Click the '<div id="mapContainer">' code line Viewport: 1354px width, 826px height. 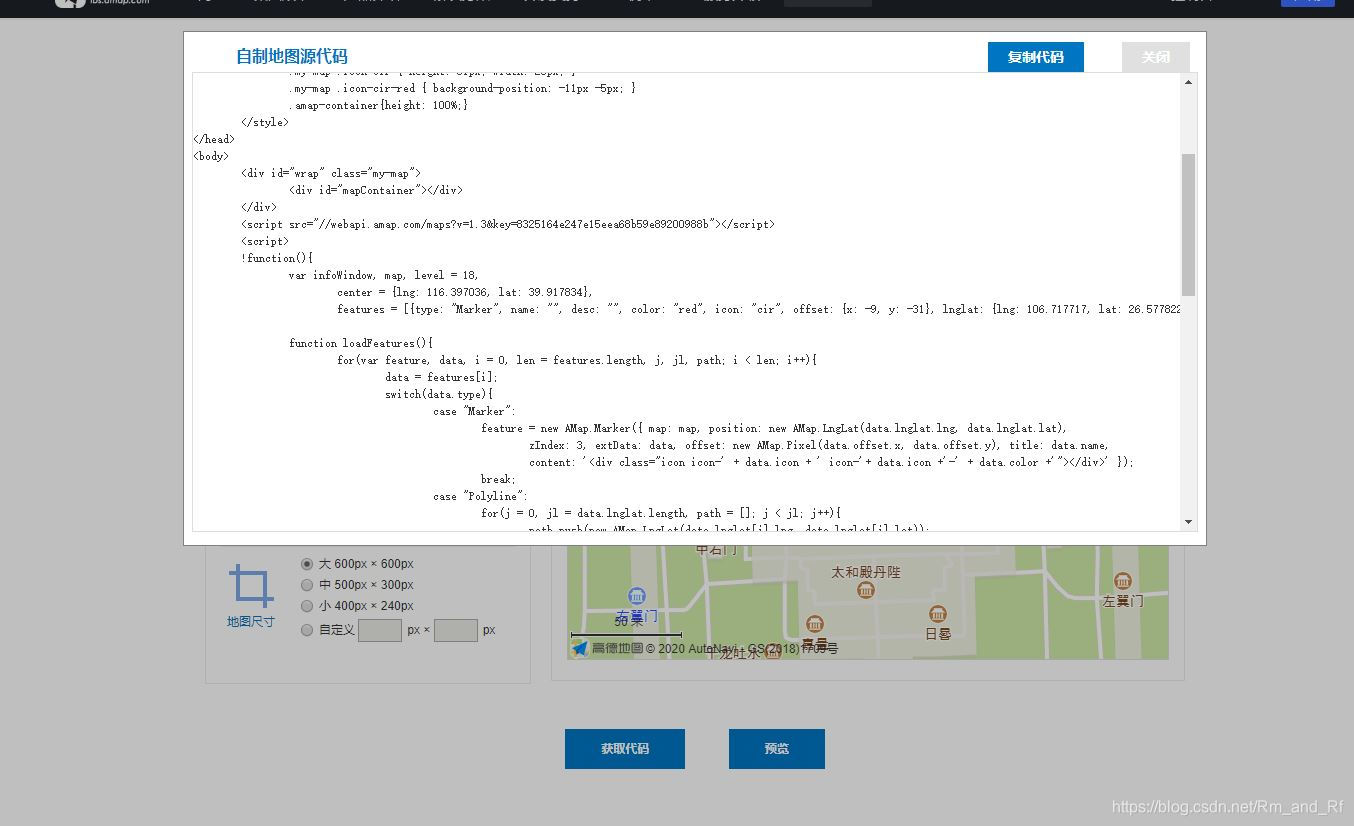coord(375,190)
